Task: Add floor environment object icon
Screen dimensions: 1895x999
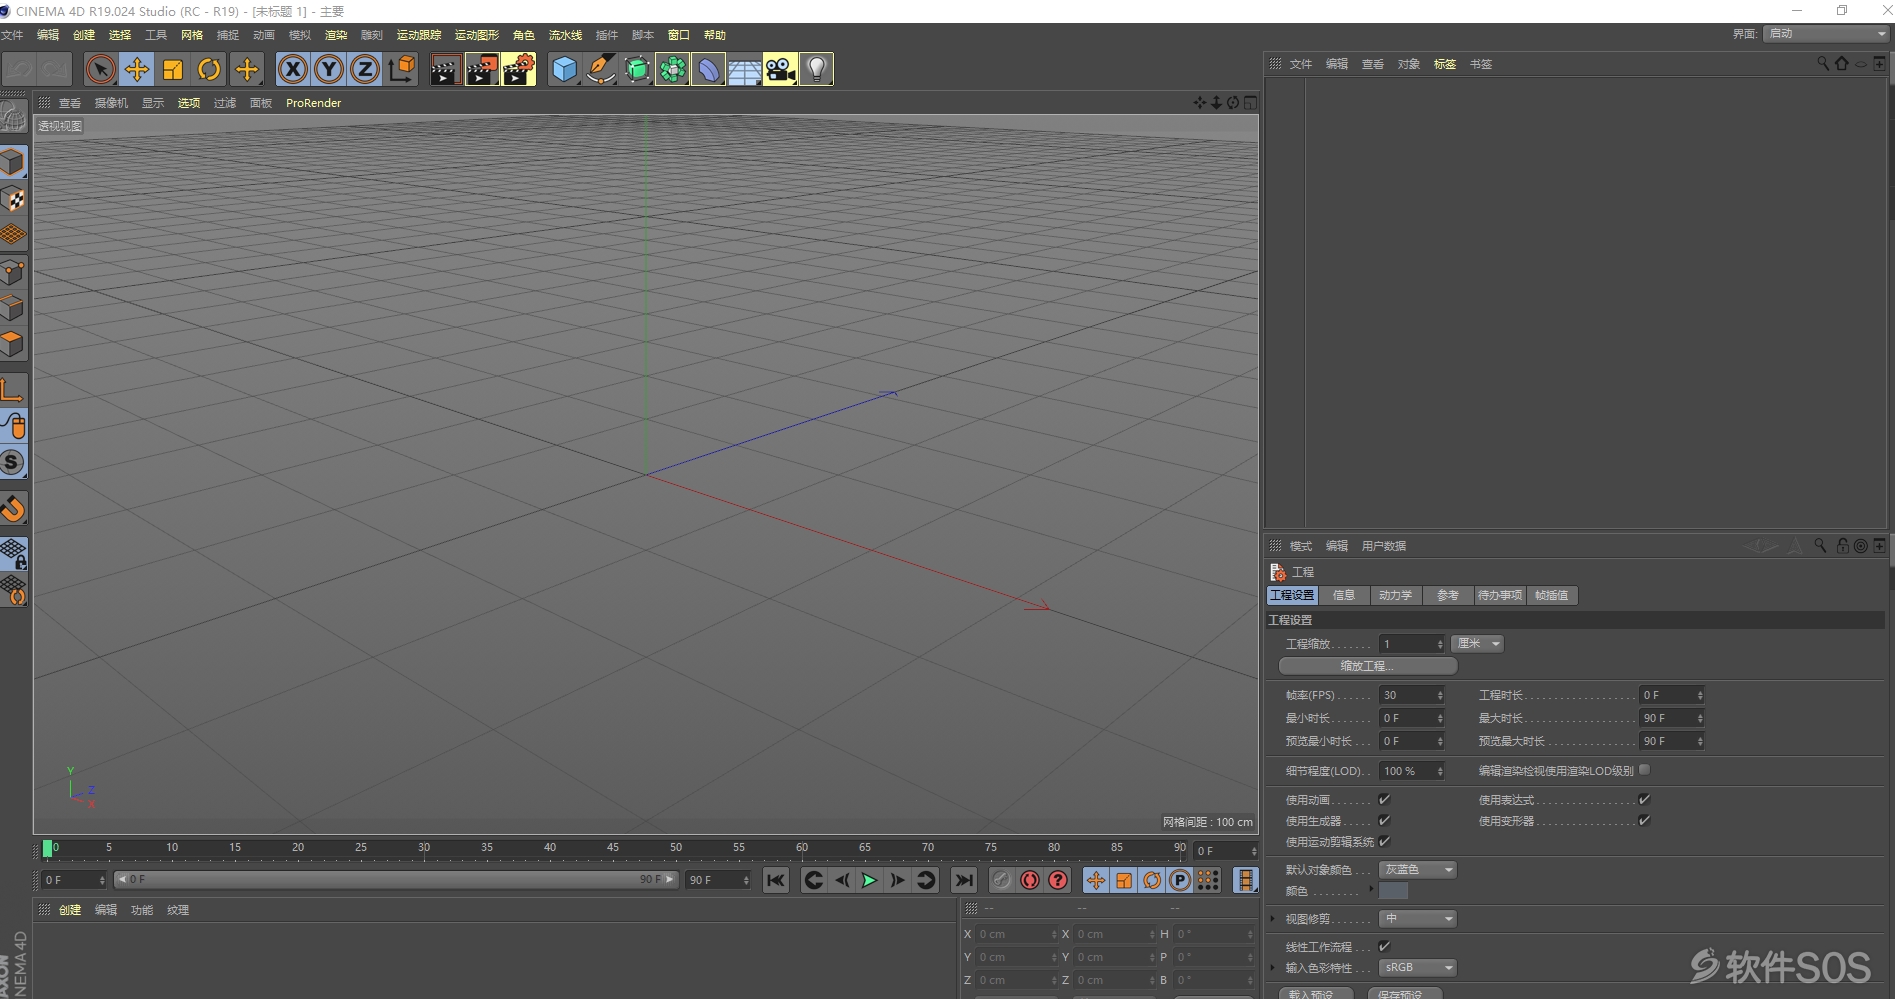Action: point(745,69)
